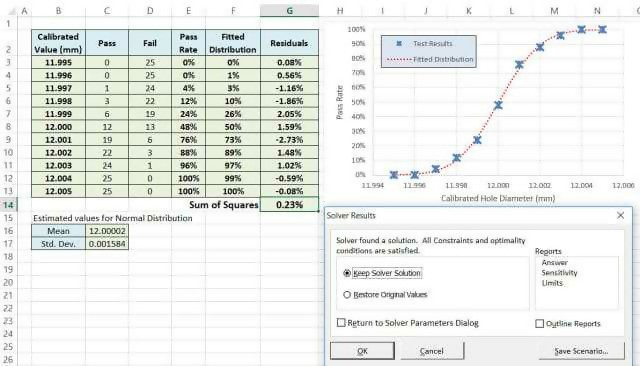Image resolution: width=640 pixels, height=366 pixels.
Task: Select row 14 header
Action: click(8, 204)
